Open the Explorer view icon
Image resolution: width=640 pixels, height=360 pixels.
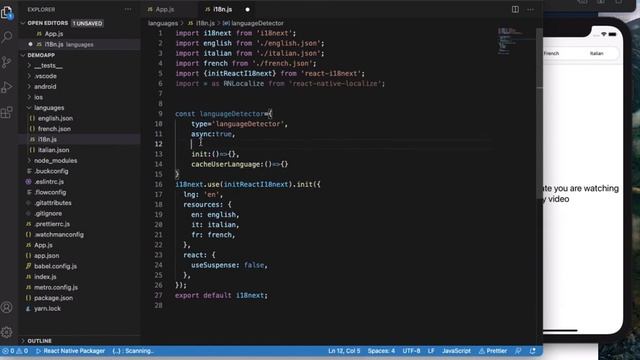(7, 13)
